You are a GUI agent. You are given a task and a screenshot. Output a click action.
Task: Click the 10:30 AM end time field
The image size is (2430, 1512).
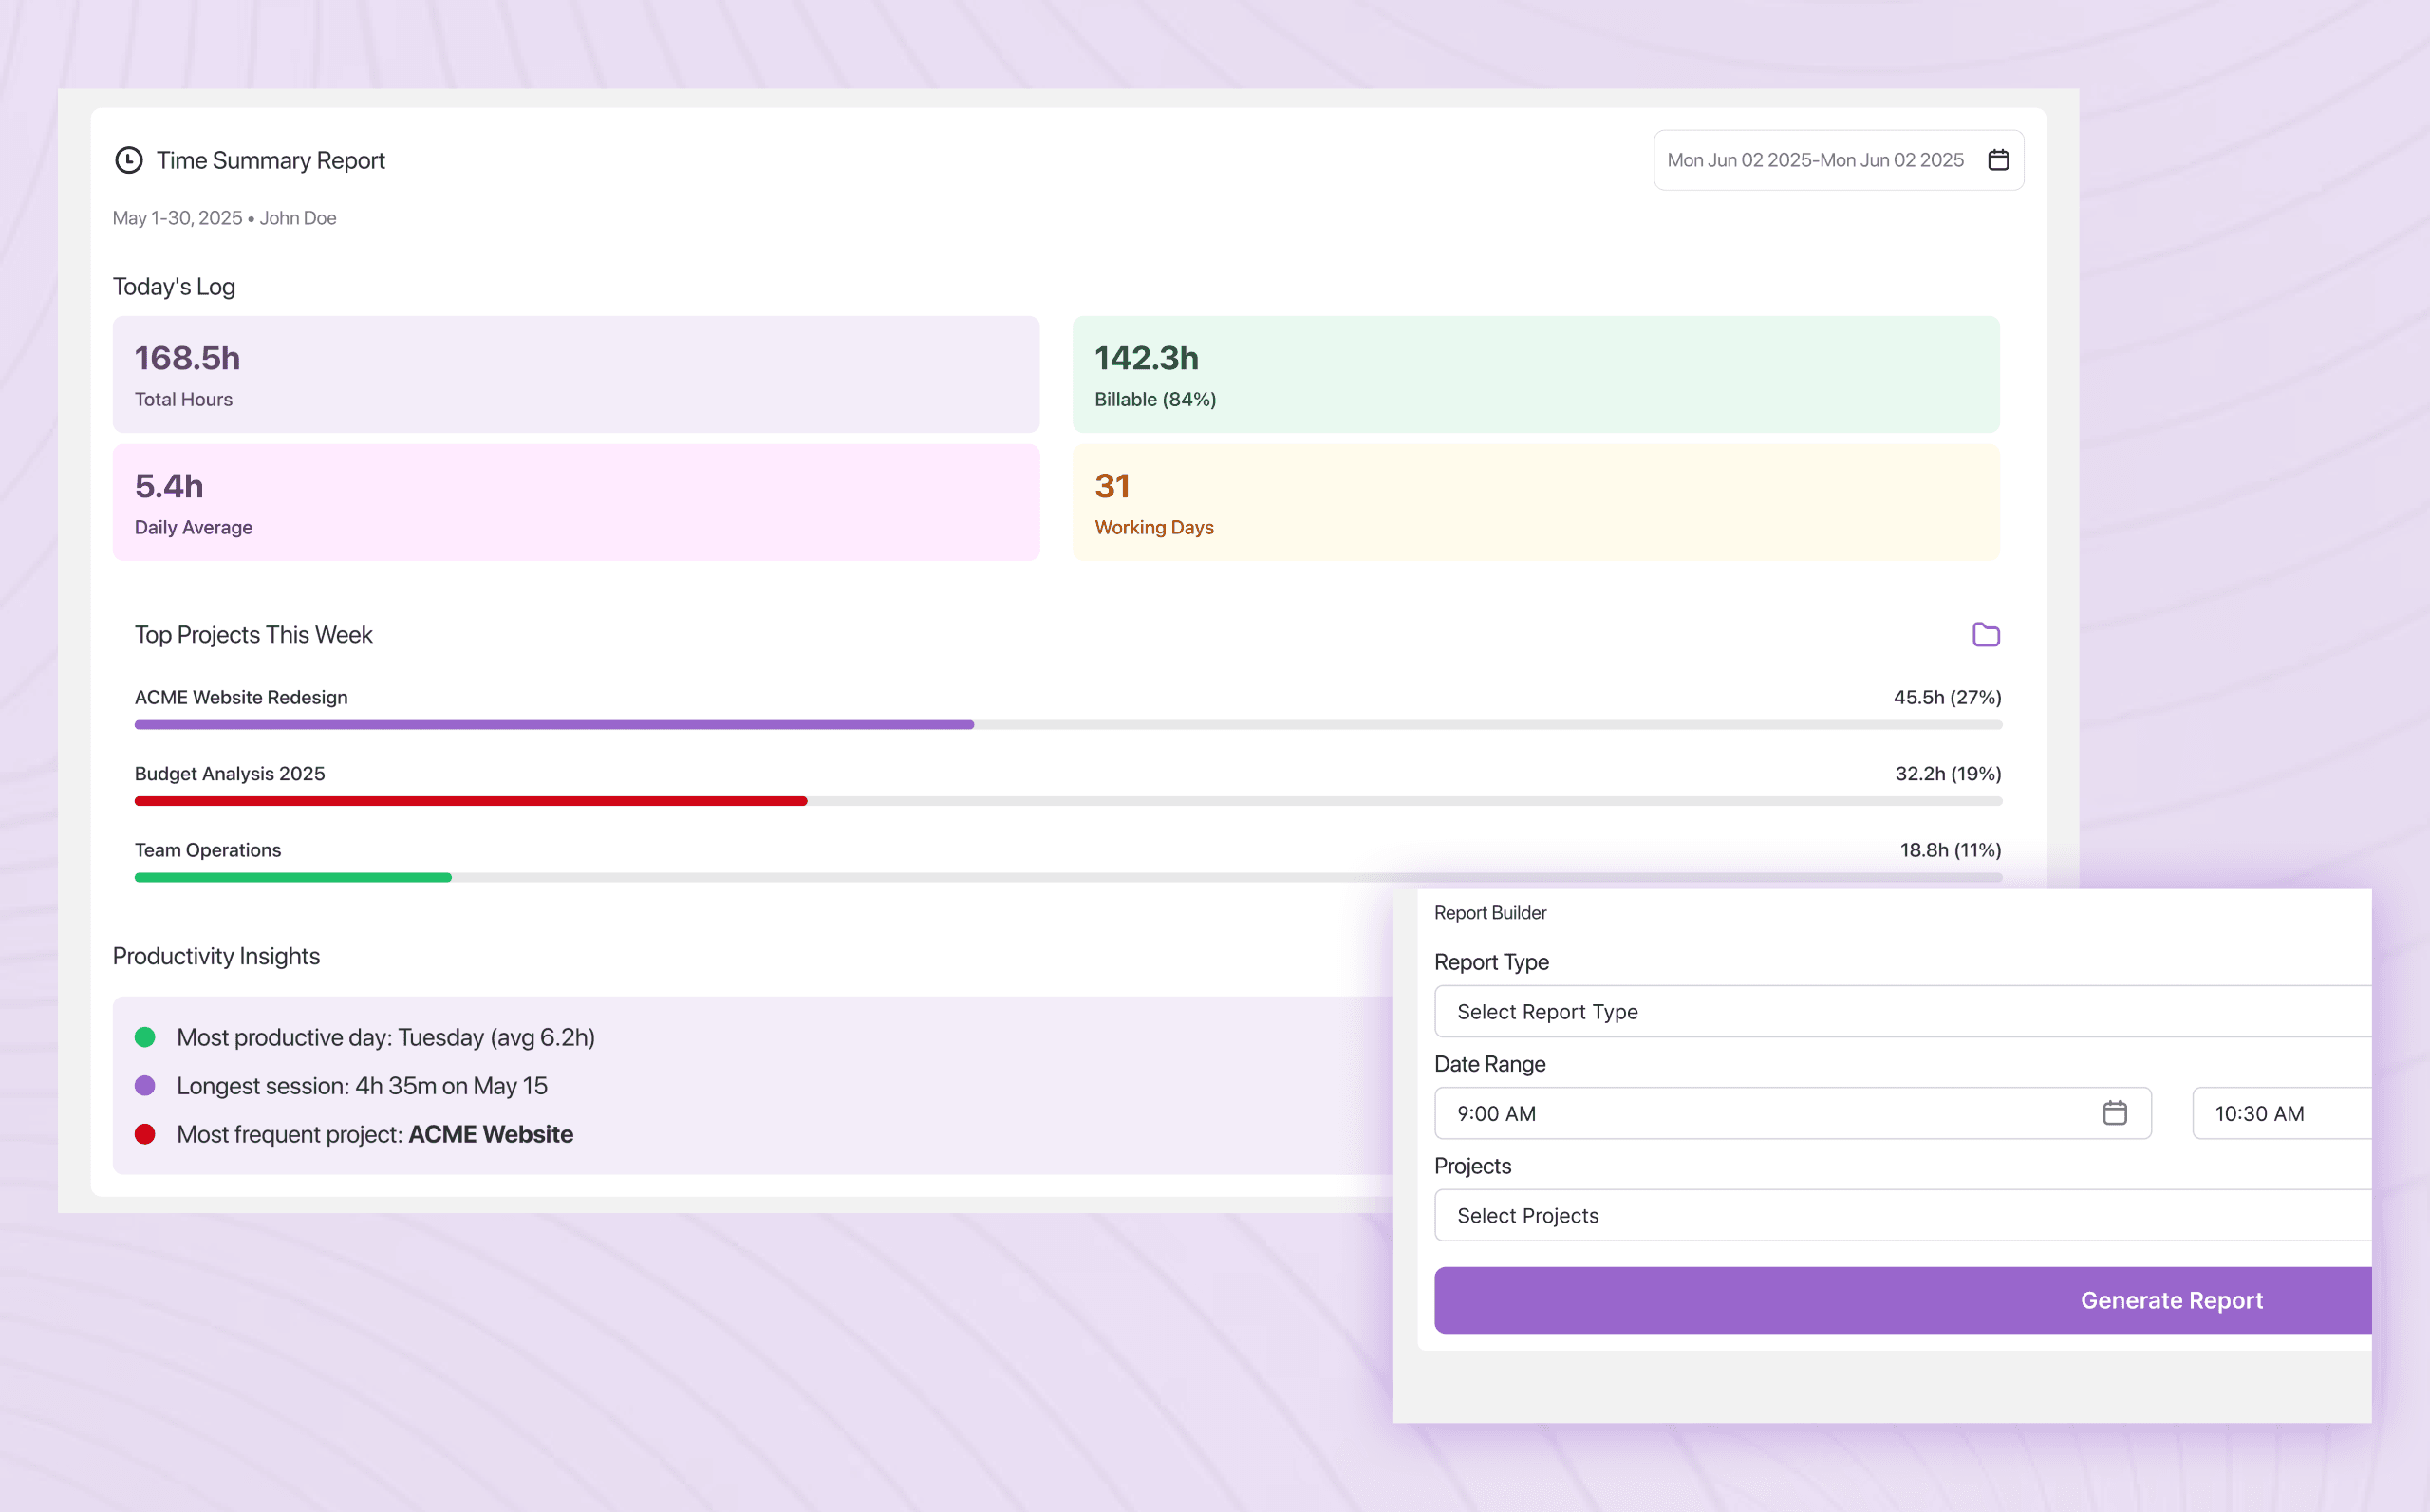(x=2280, y=1113)
